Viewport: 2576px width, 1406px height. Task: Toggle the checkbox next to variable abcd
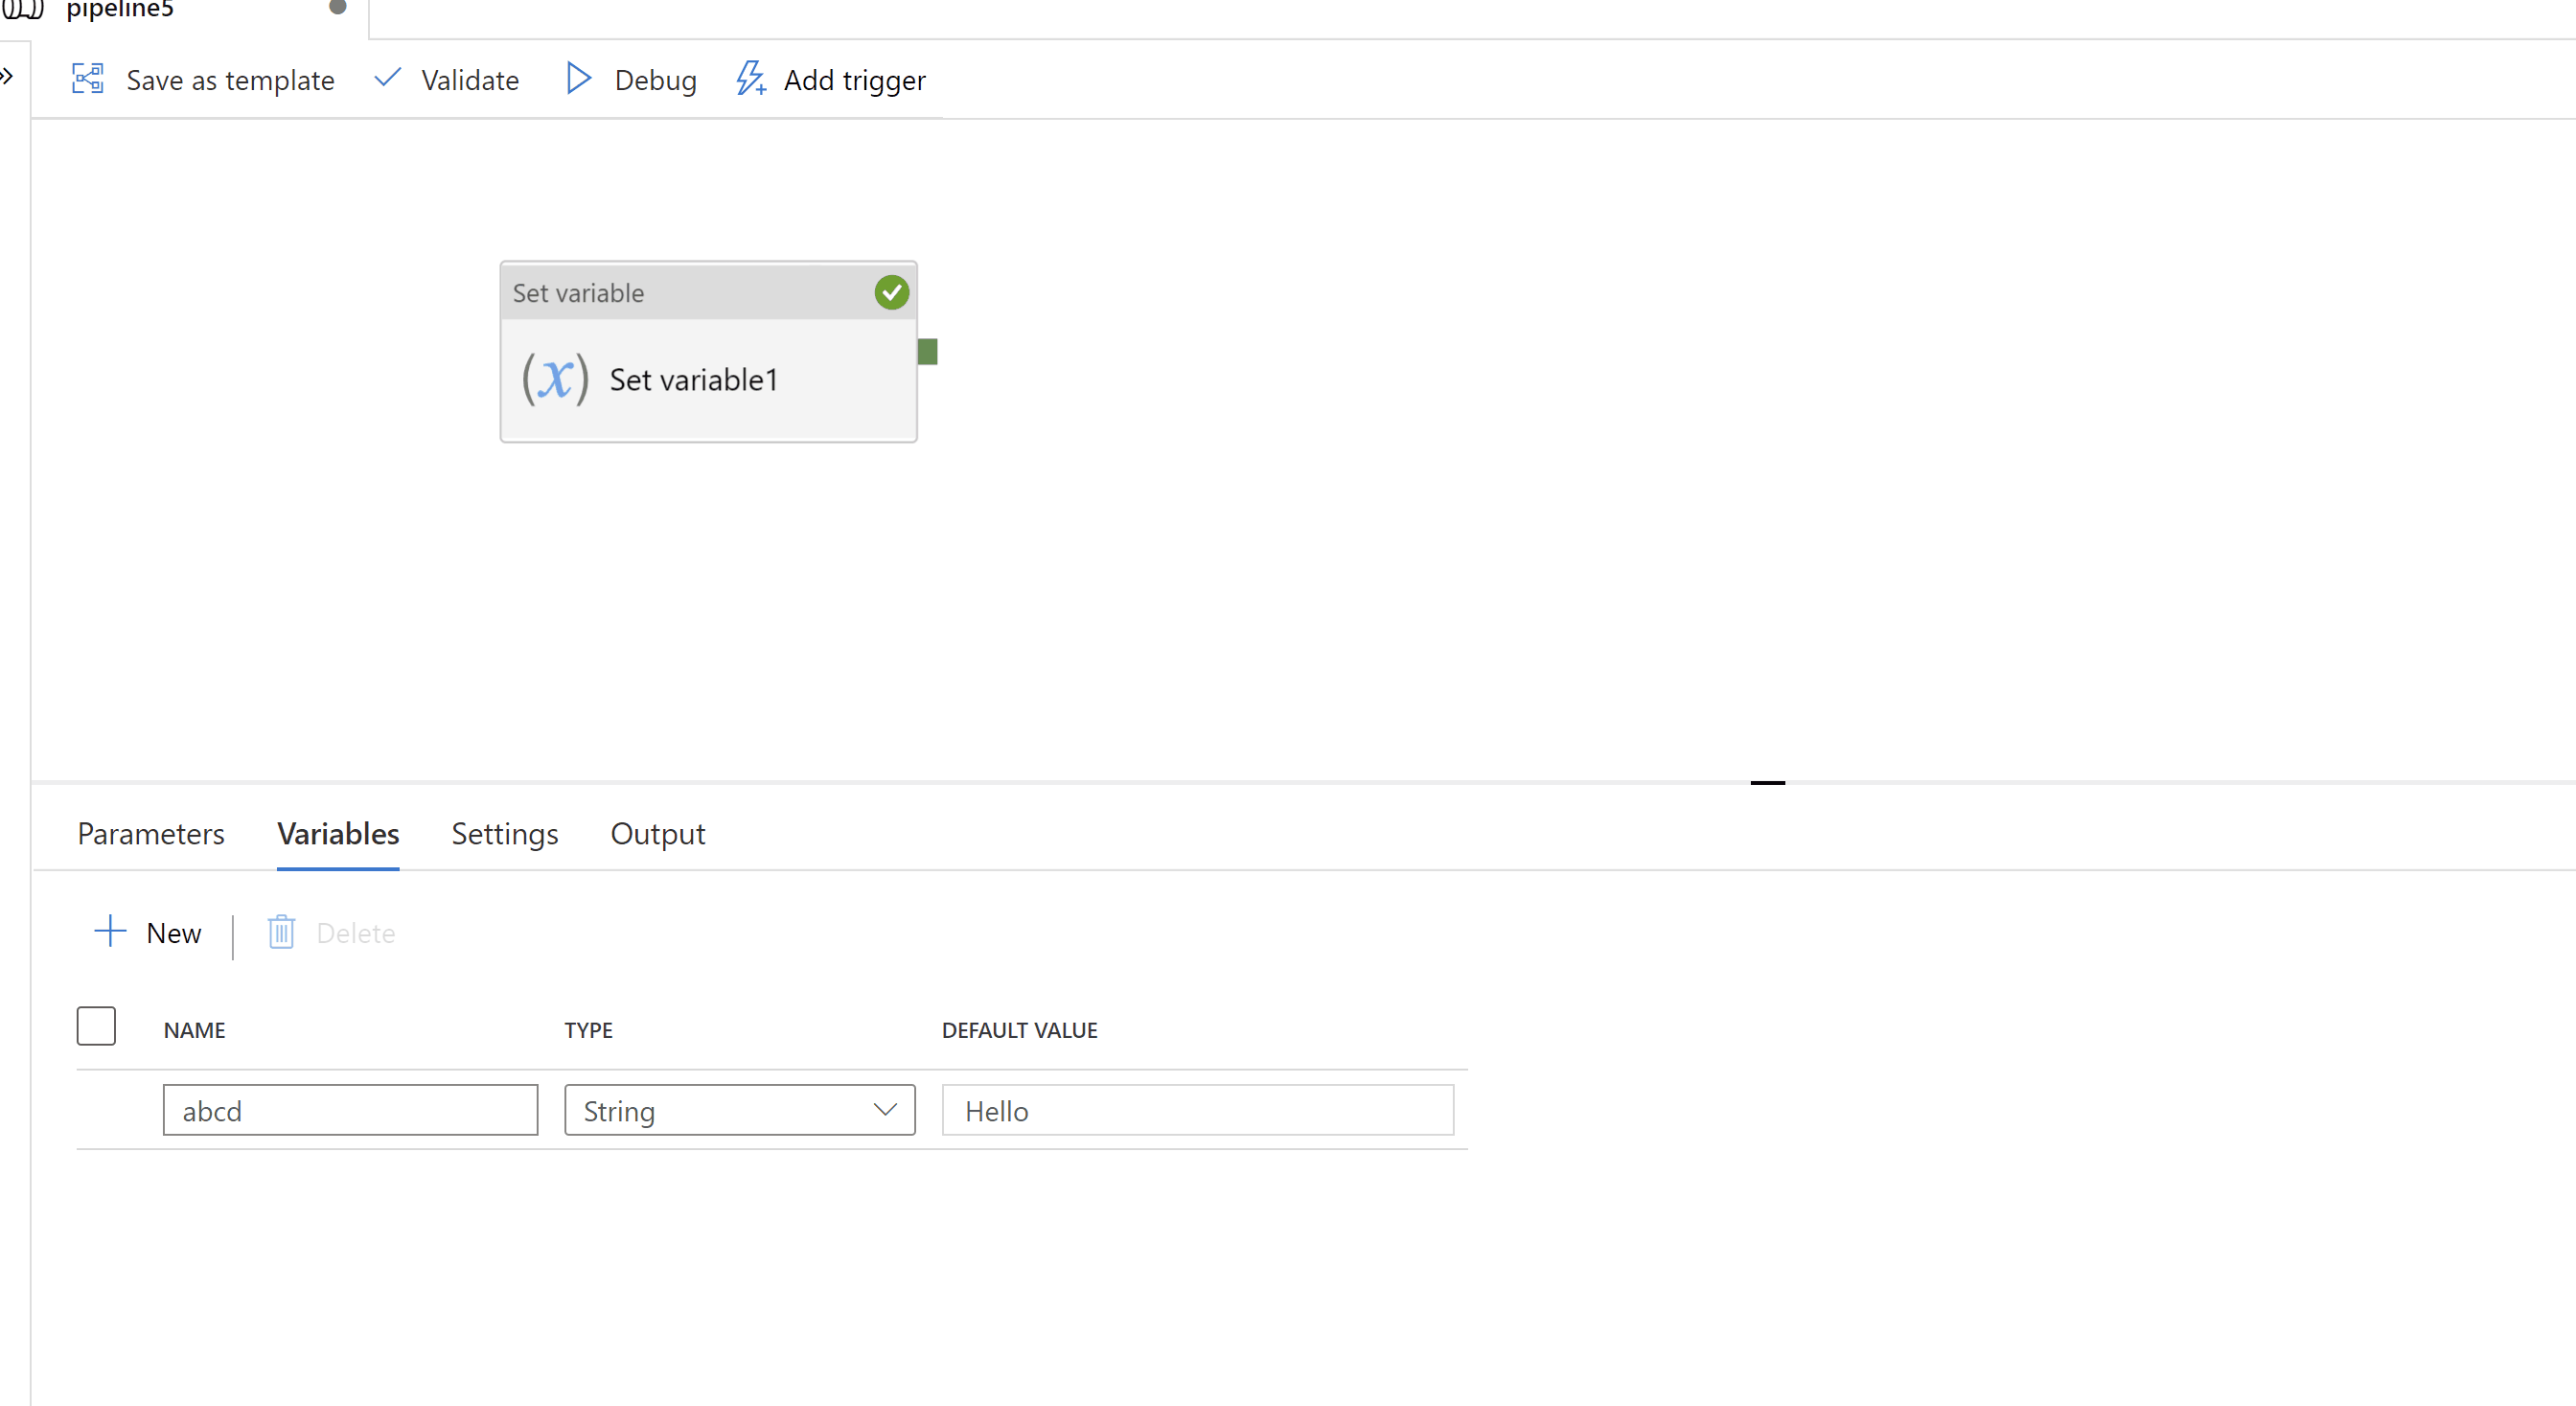(x=97, y=1110)
